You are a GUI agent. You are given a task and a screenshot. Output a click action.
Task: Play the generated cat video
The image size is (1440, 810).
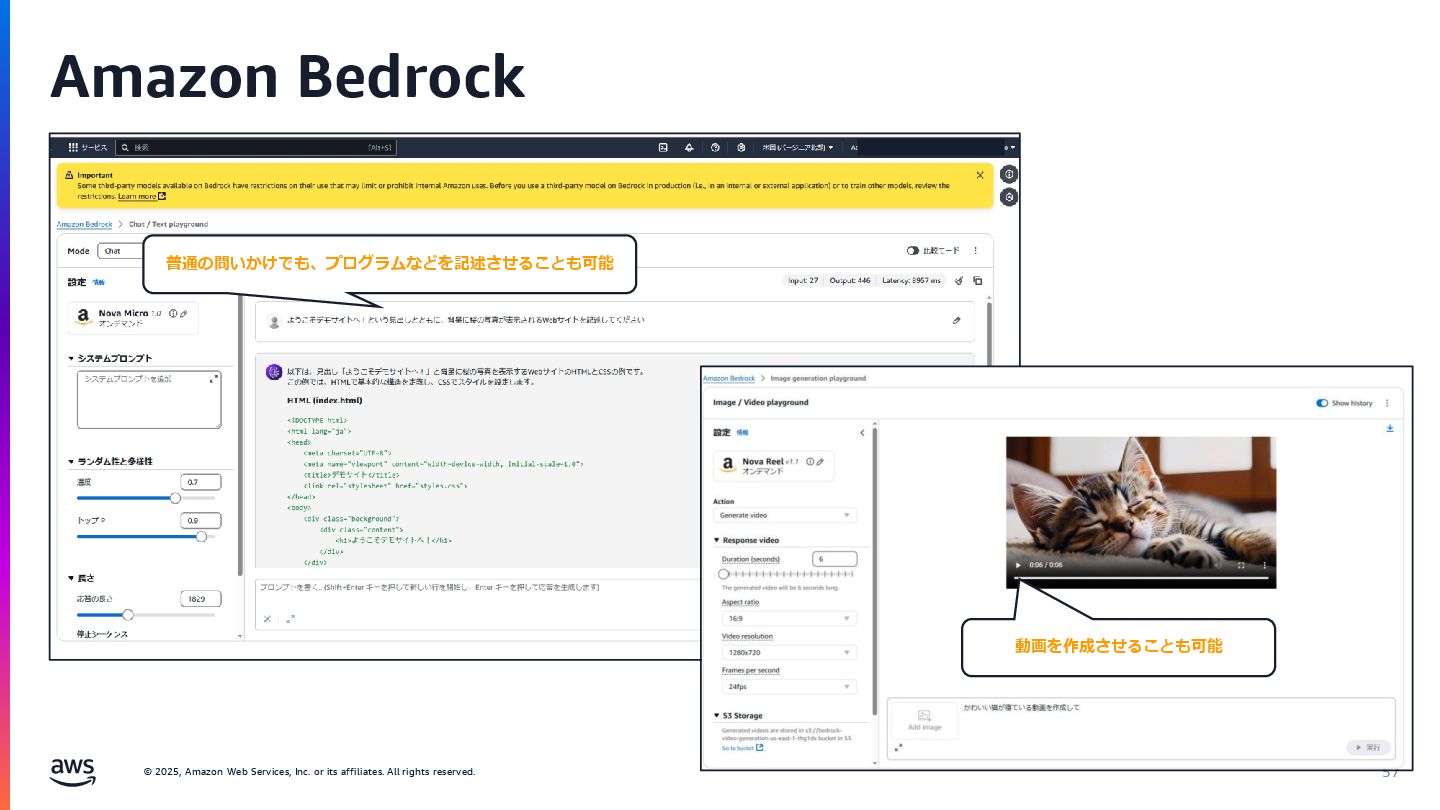[x=1018, y=565]
